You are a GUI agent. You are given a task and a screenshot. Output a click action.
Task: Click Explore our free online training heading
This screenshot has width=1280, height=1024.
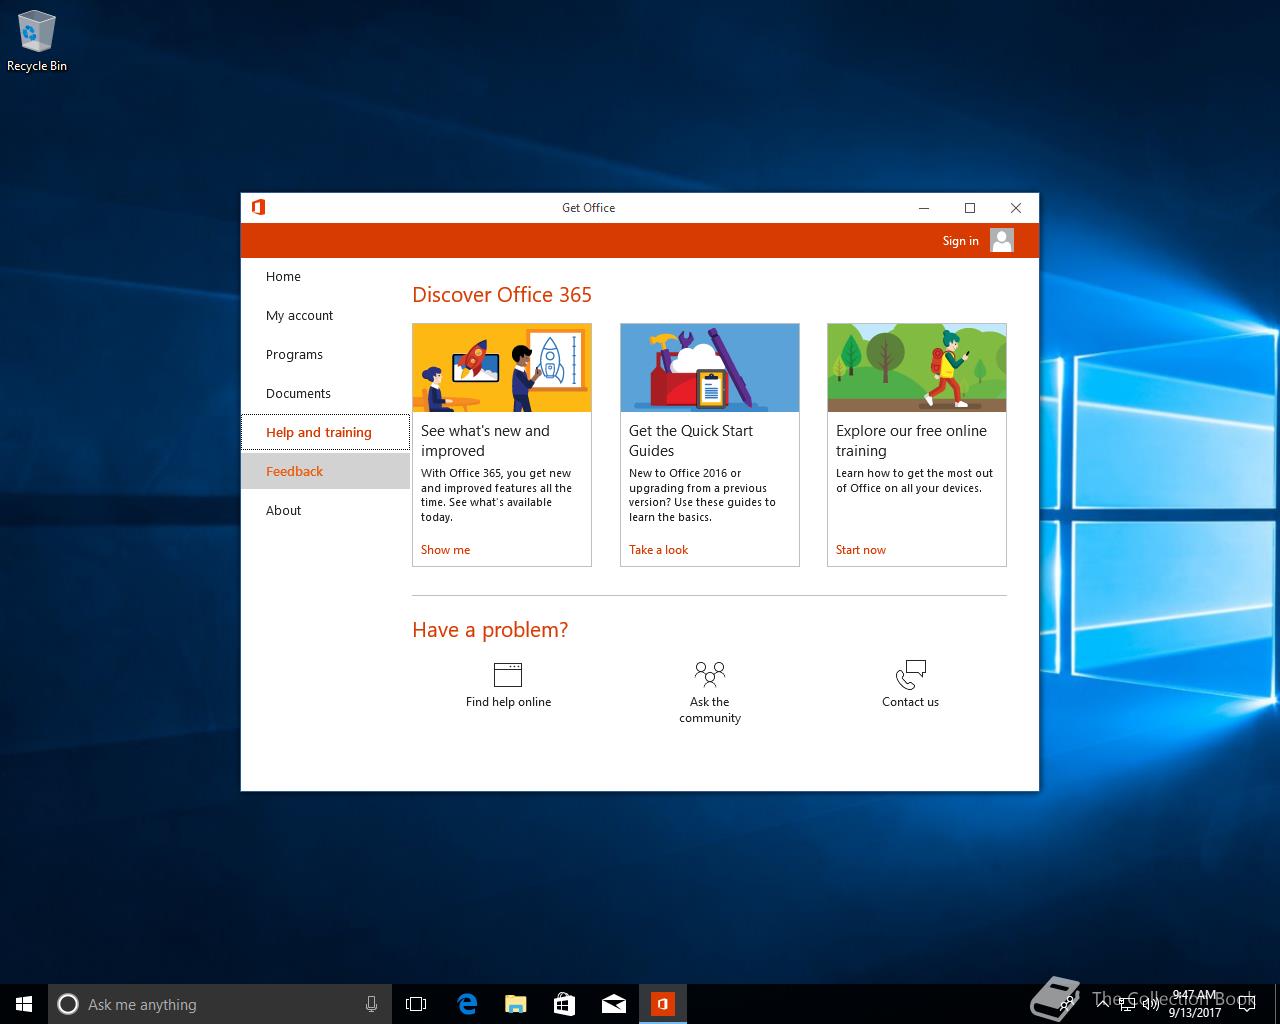(x=911, y=440)
